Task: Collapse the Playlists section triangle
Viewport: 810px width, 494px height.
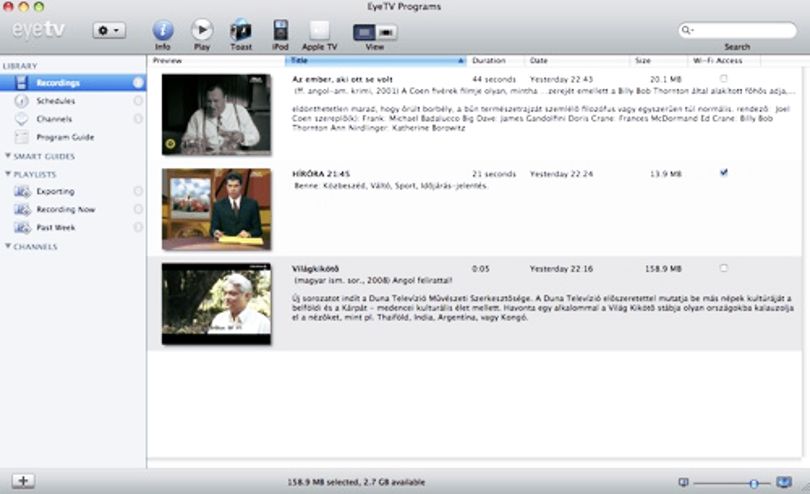Action: (8, 174)
